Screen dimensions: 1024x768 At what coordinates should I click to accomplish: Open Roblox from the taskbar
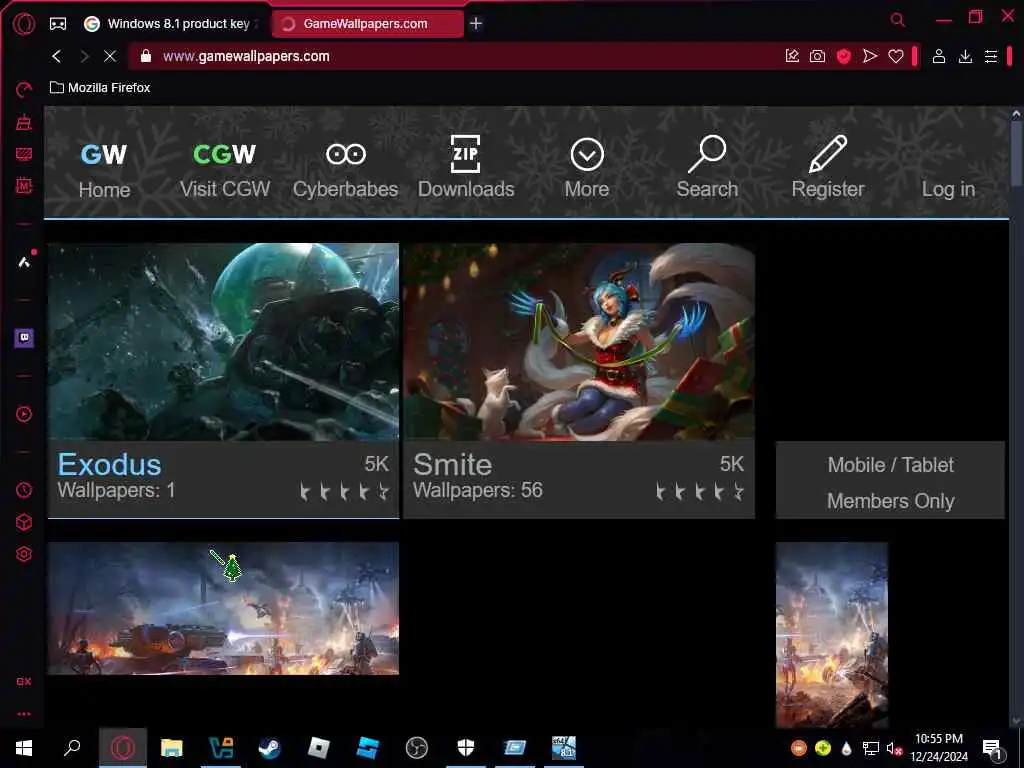point(319,748)
